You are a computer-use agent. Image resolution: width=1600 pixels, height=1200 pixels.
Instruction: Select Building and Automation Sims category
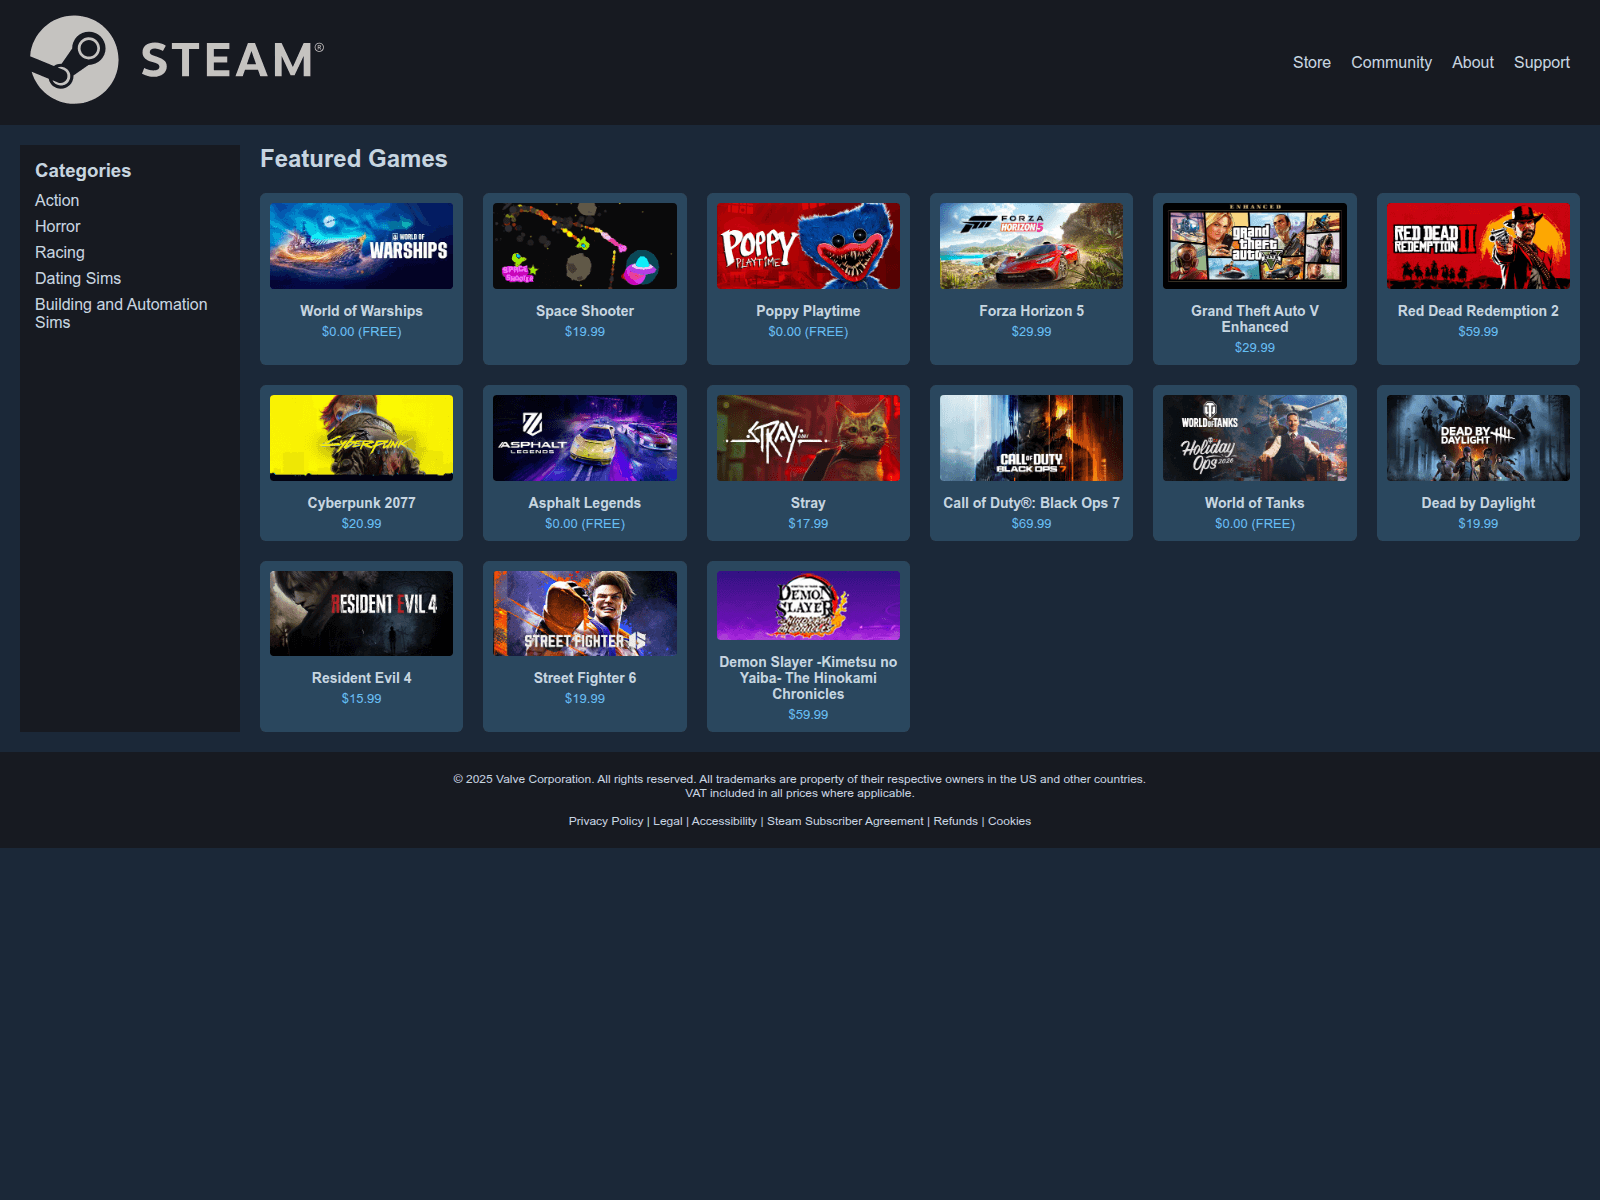click(x=121, y=313)
